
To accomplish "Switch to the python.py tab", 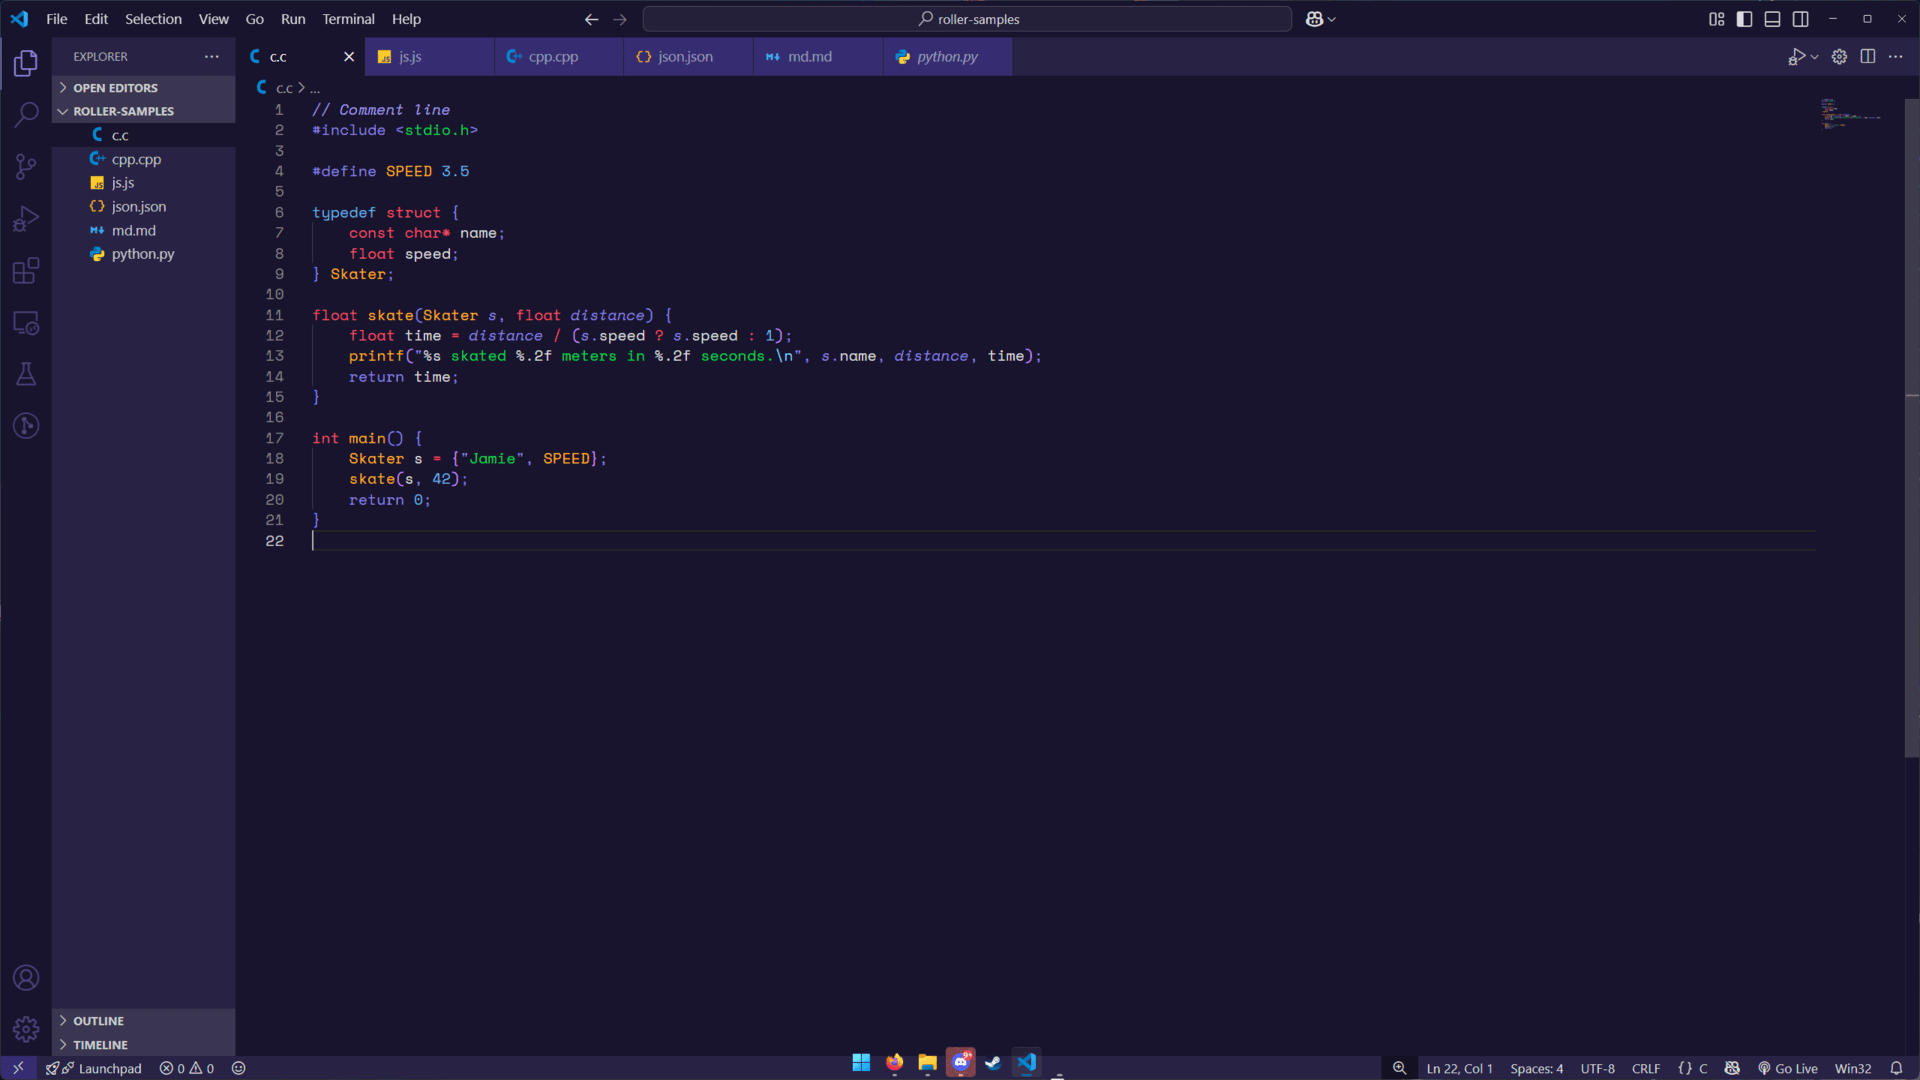I will click(x=946, y=57).
